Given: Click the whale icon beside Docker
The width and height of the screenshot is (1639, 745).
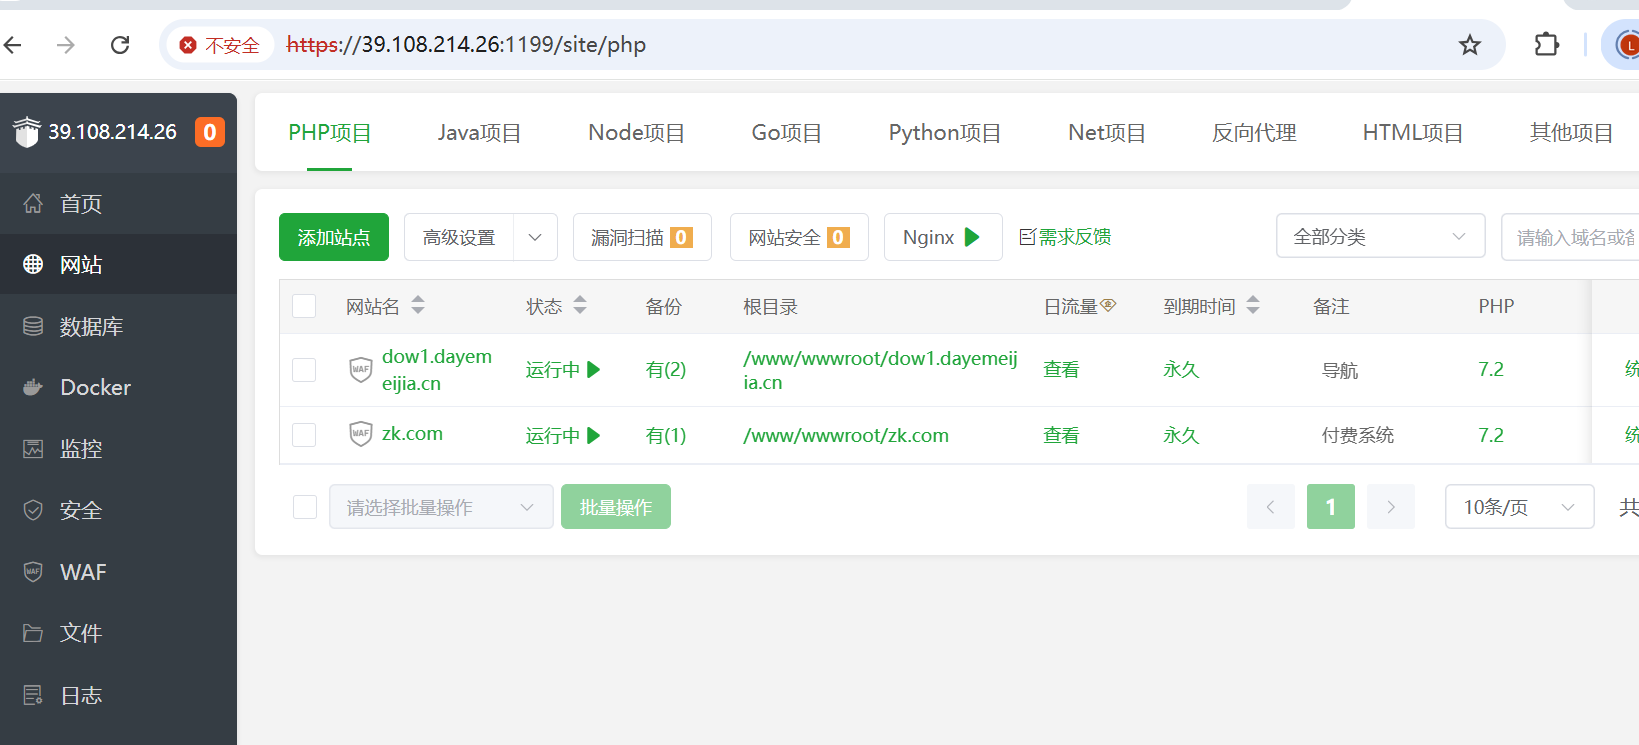Looking at the screenshot, I should [33, 387].
